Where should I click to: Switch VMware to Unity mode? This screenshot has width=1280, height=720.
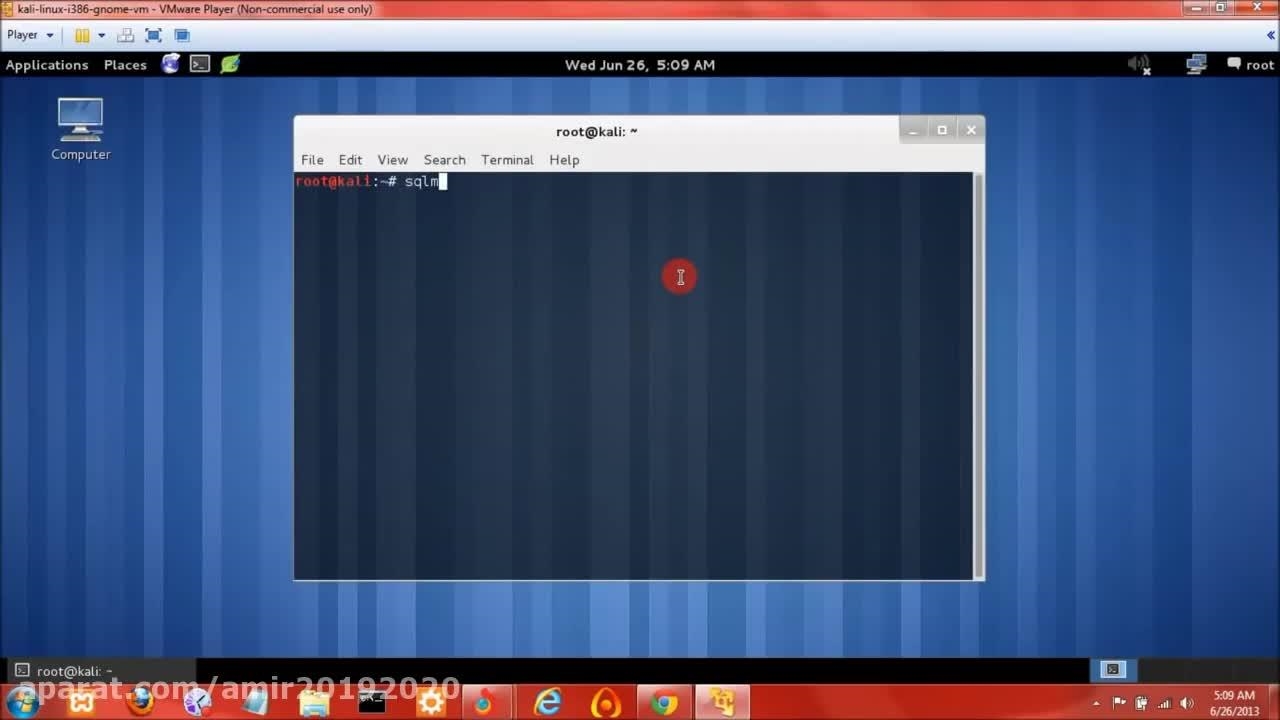(x=182, y=35)
